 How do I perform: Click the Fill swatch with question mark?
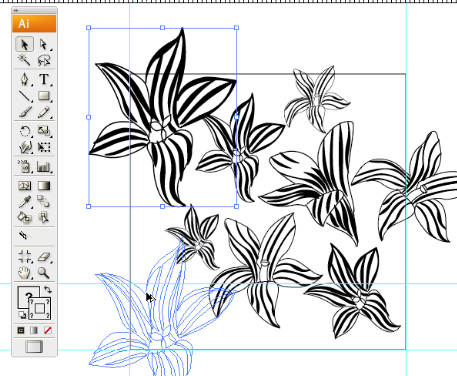(x=24, y=293)
